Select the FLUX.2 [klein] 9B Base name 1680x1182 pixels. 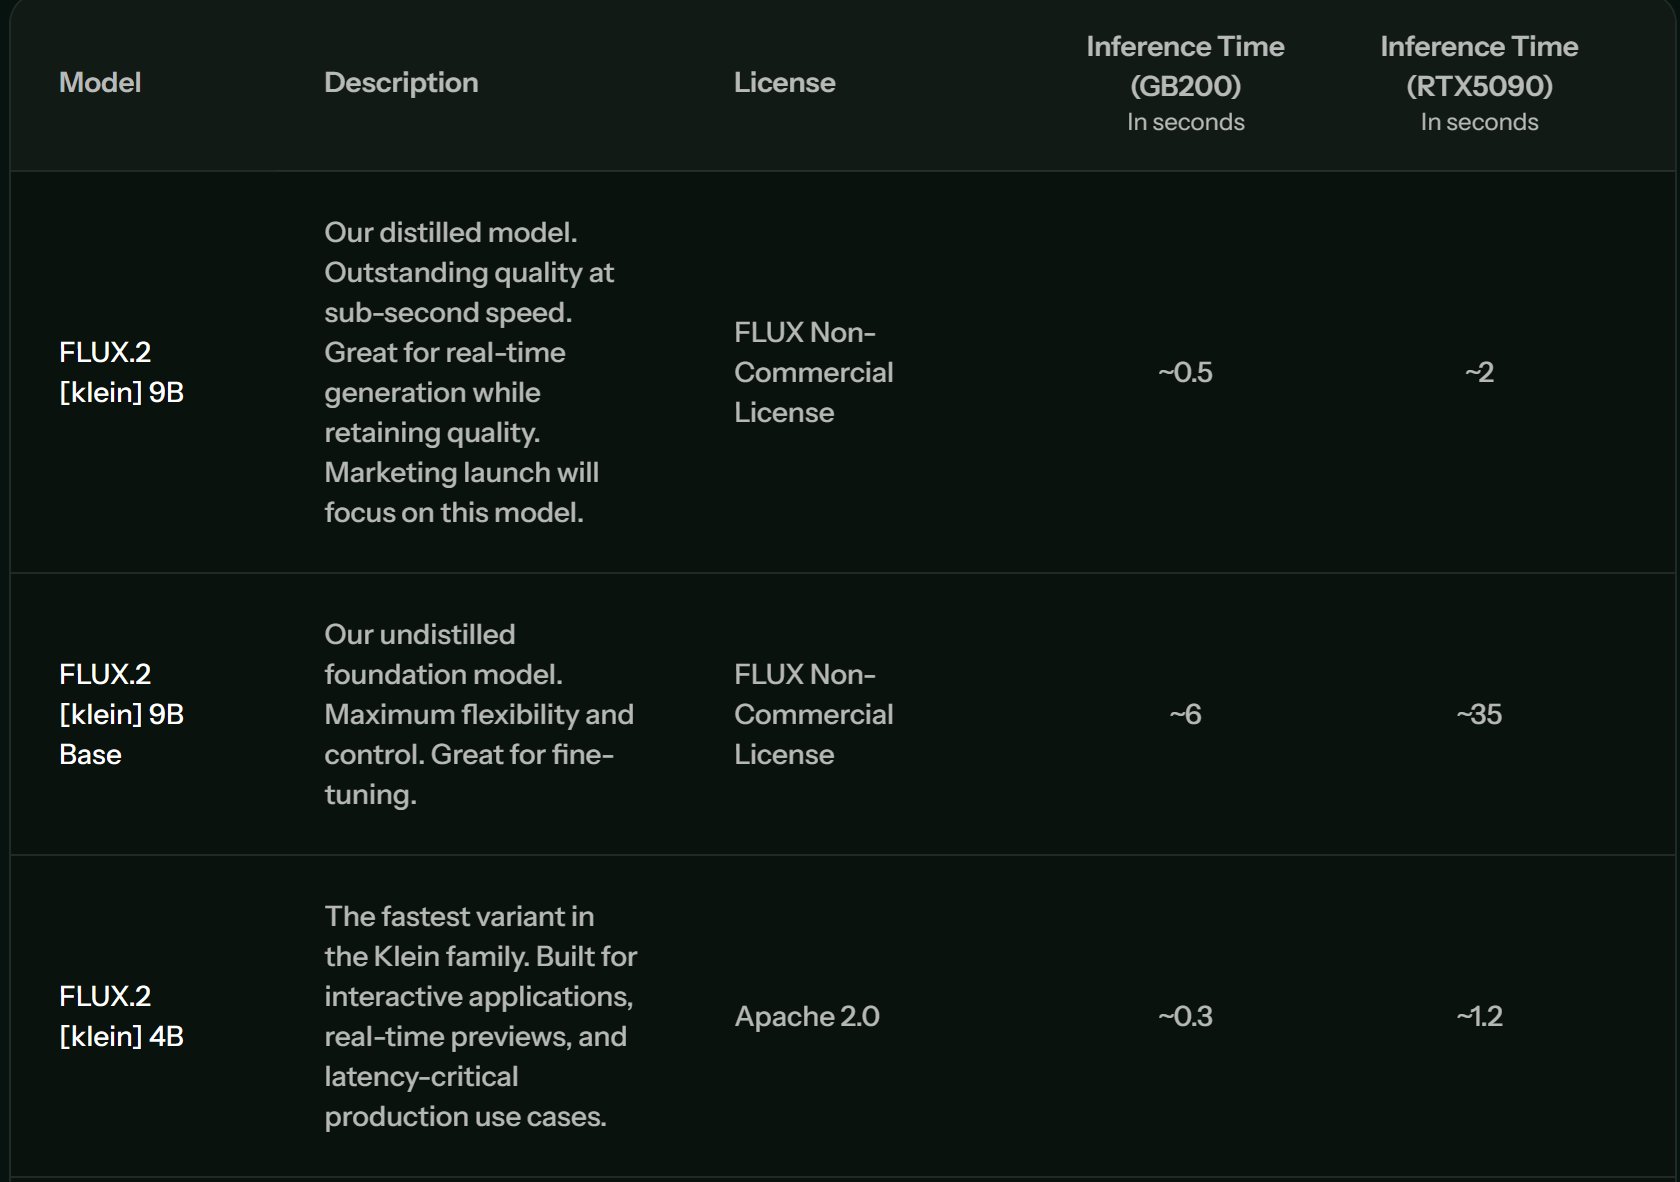click(121, 714)
